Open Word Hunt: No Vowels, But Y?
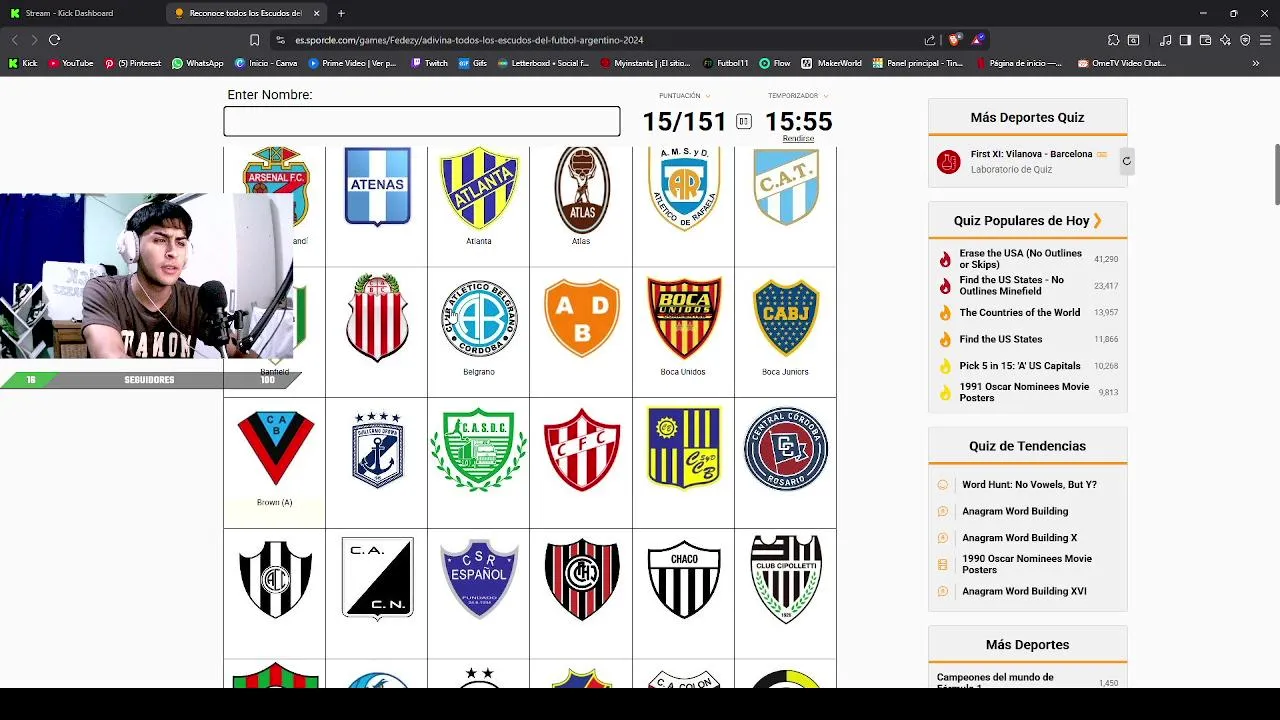 (1029, 484)
